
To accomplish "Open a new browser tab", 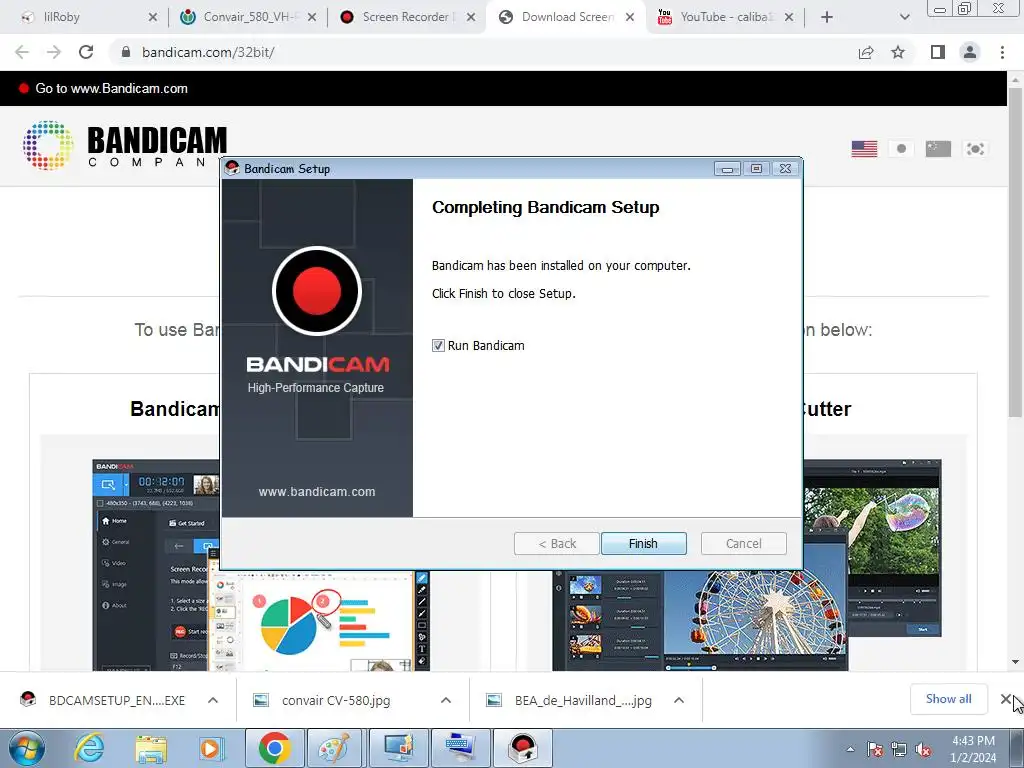I will [x=827, y=17].
